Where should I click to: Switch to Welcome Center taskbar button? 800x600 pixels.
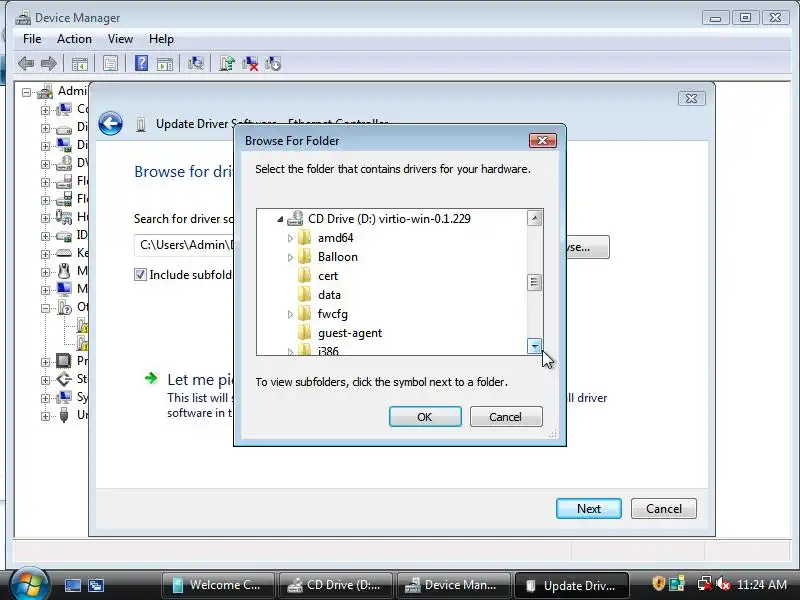[218, 585]
